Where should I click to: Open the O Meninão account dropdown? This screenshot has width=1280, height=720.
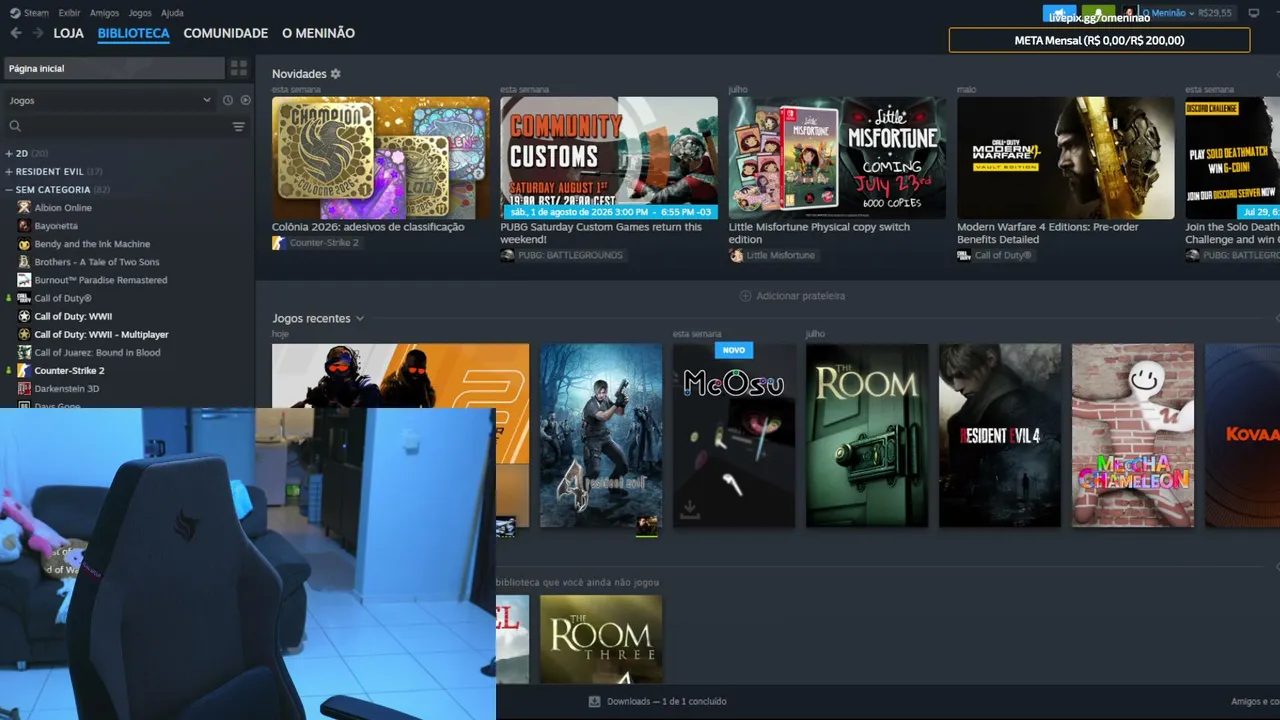tap(1167, 13)
